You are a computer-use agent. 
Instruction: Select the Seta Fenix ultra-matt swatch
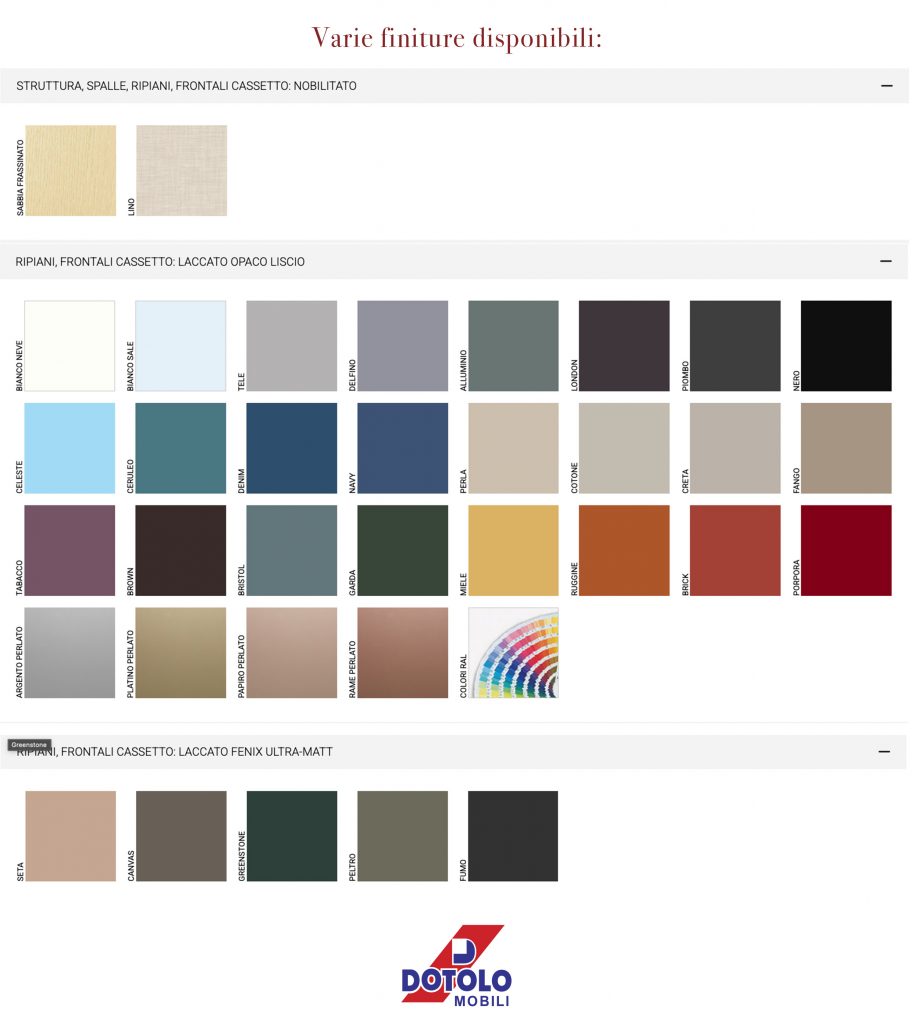point(70,836)
